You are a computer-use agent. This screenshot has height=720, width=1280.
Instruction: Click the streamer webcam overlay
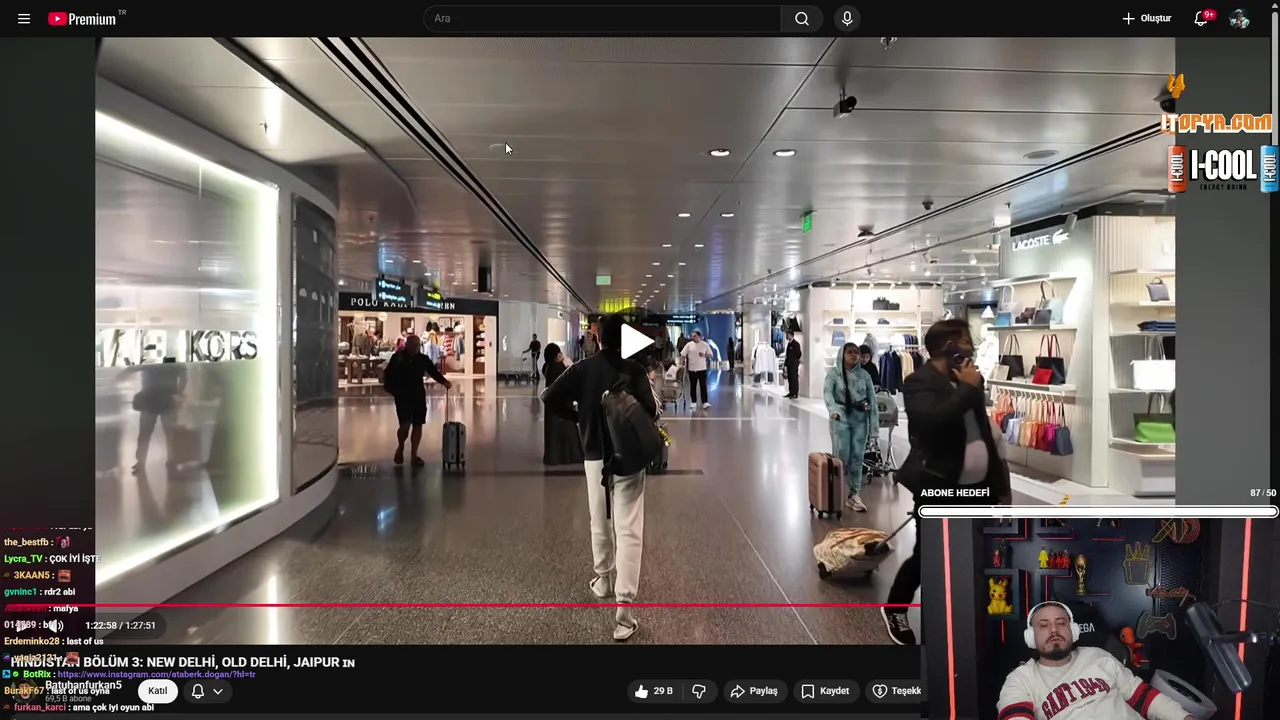coord(1100,620)
